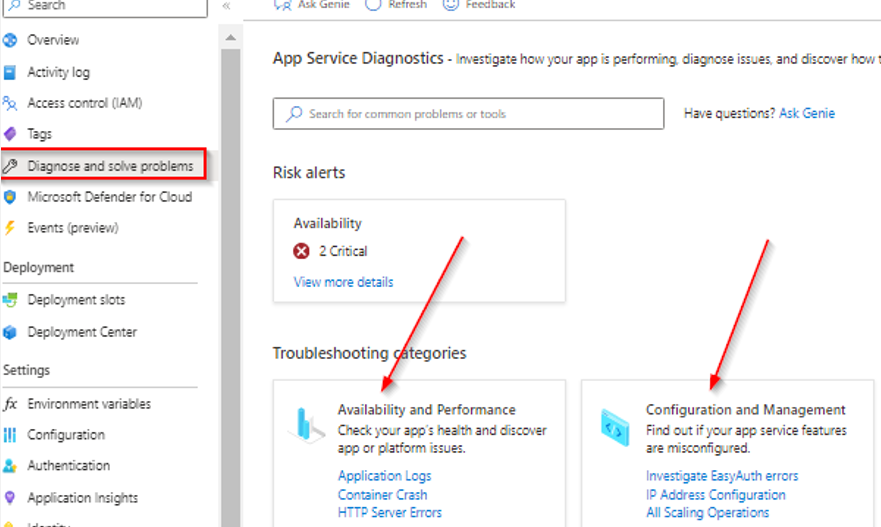The image size is (881, 527).
Task: Click the Ask Genie toolbar button
Action: (x=312, y=4)
